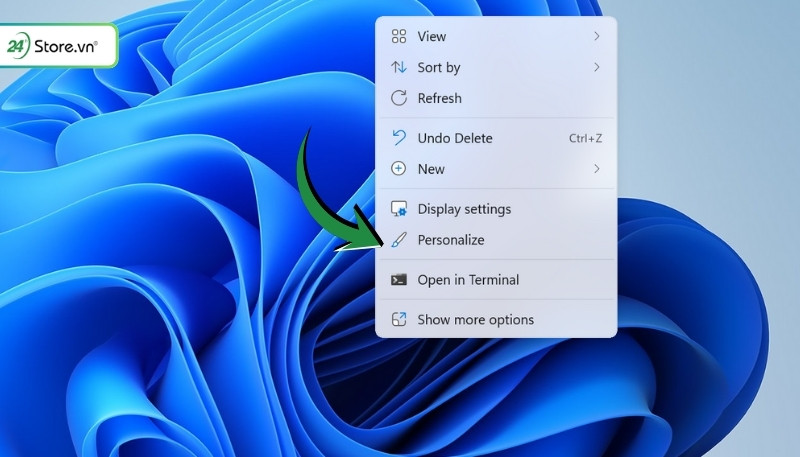Click the Show more options icon
800x457 pixels.
[399, 320]
